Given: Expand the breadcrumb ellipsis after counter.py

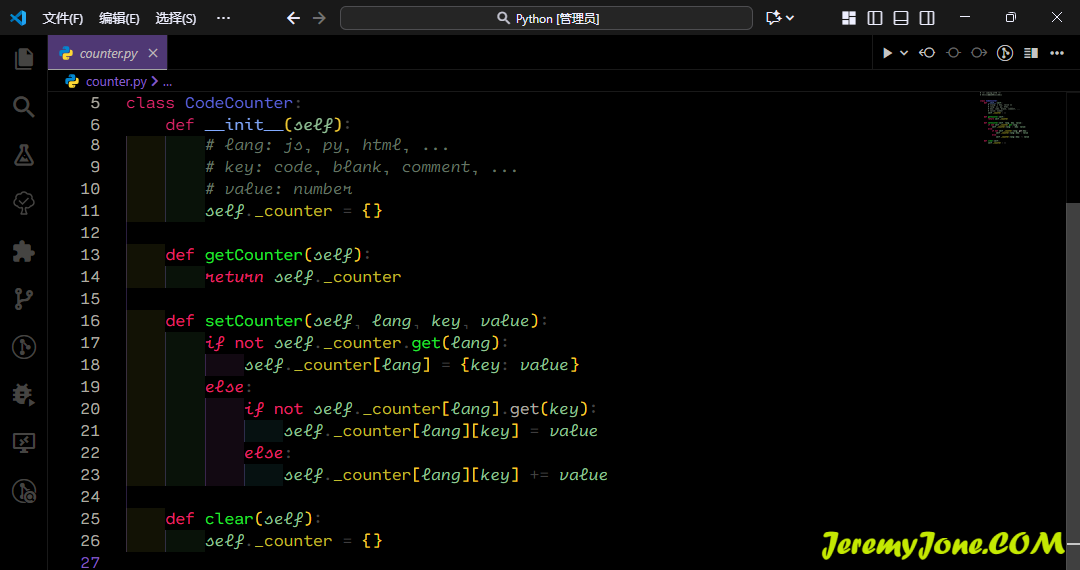Looking at the screenshot, I should click(x=167, y=82).
